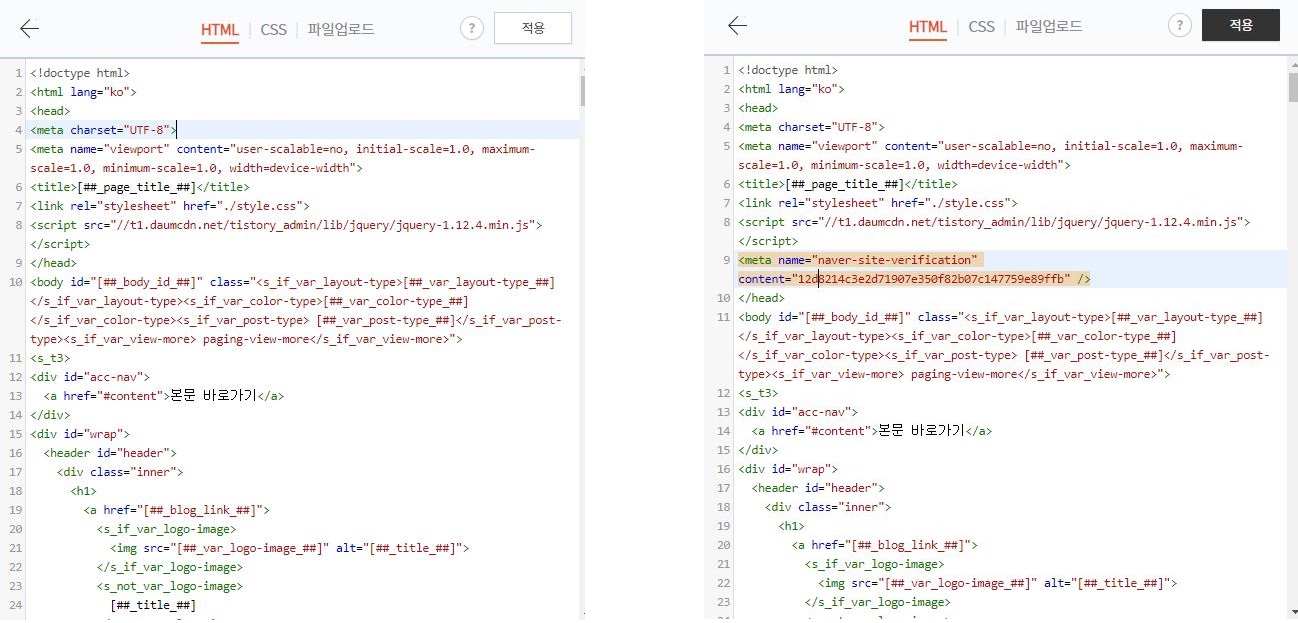Click the link rel="stylesheet" line in the right editor

878,203
